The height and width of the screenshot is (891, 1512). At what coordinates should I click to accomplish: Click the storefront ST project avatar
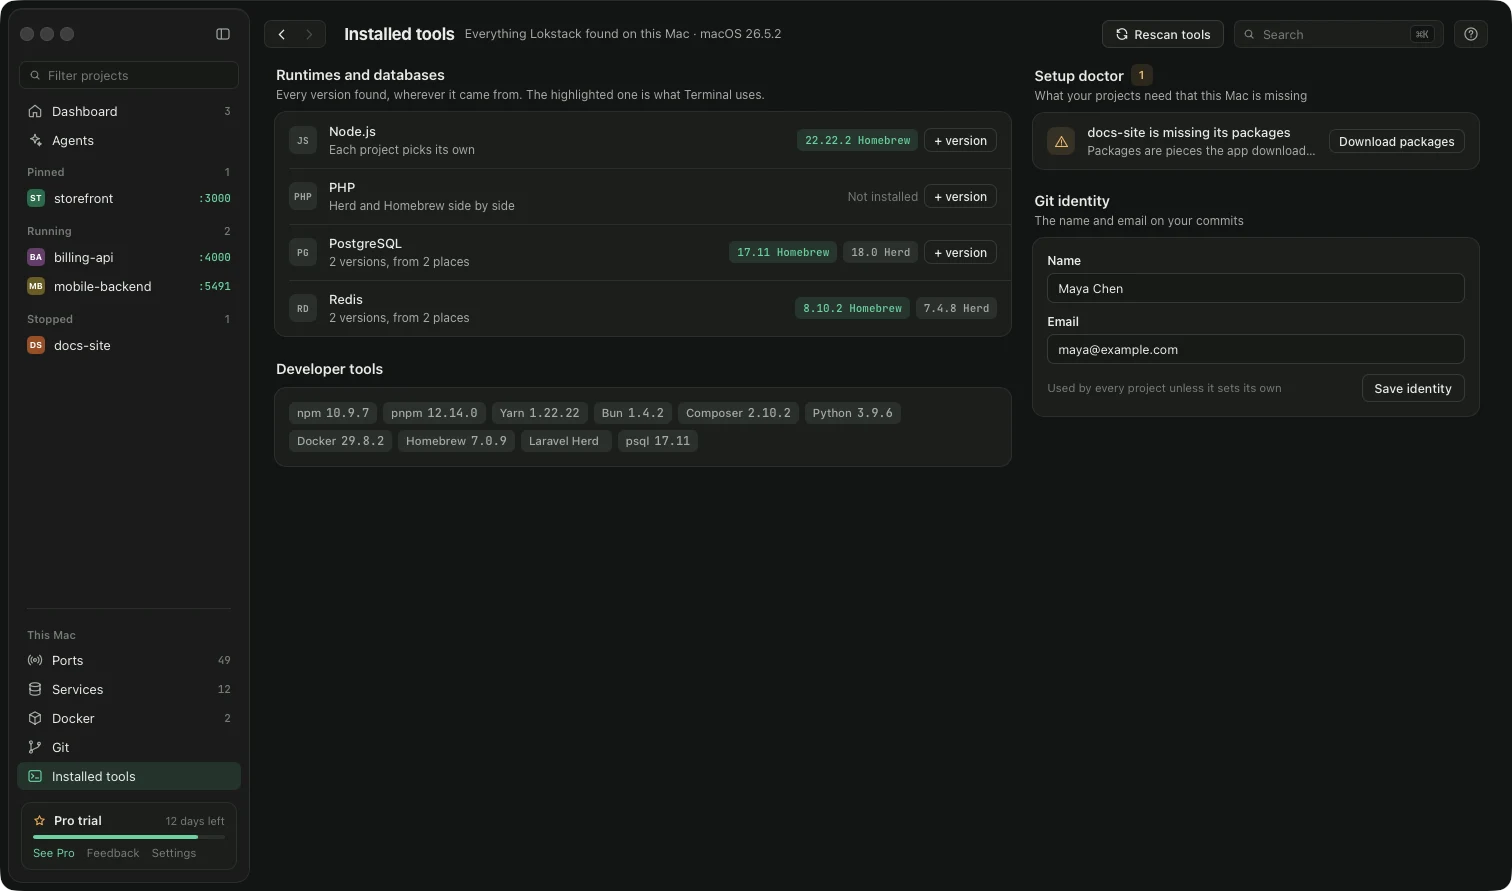36,198
